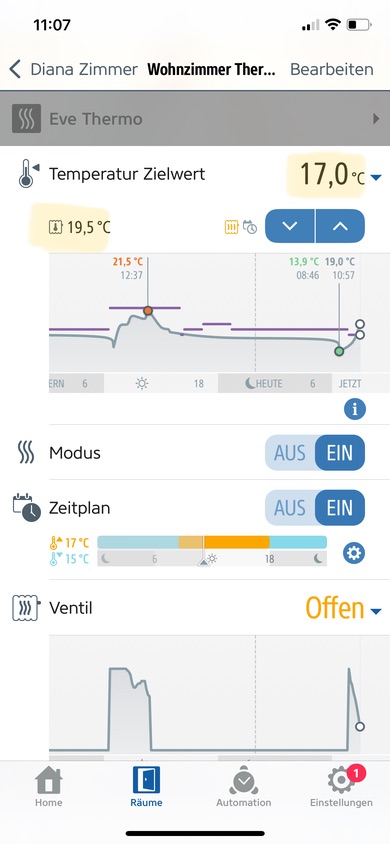Tap Bearbeiten to edit
390x844 pixels.
331,69
